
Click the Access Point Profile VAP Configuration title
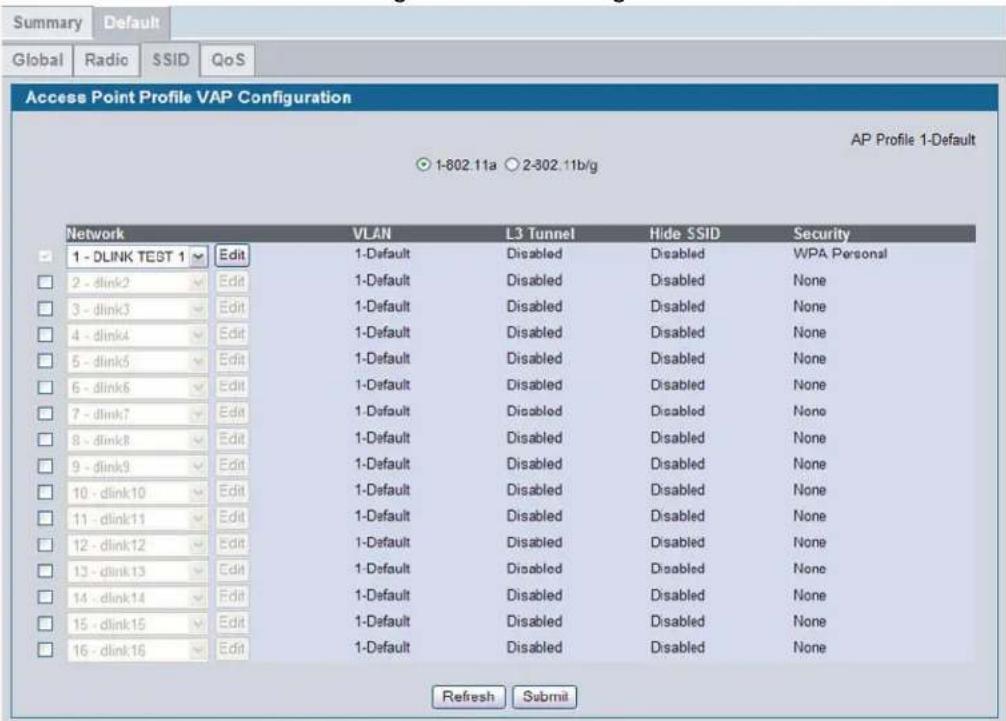(x=189, y=98)
